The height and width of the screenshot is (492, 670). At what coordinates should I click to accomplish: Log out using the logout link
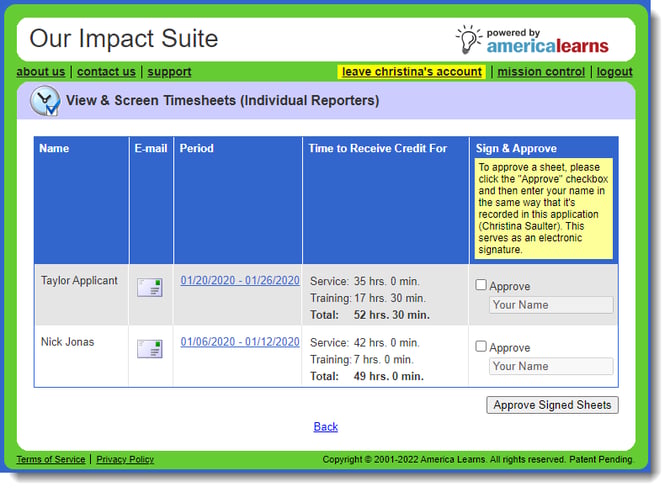614,72
